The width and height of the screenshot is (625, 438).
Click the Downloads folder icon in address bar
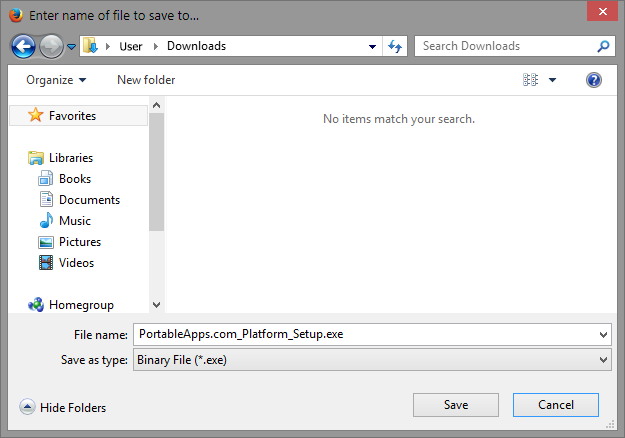[90, 46]
